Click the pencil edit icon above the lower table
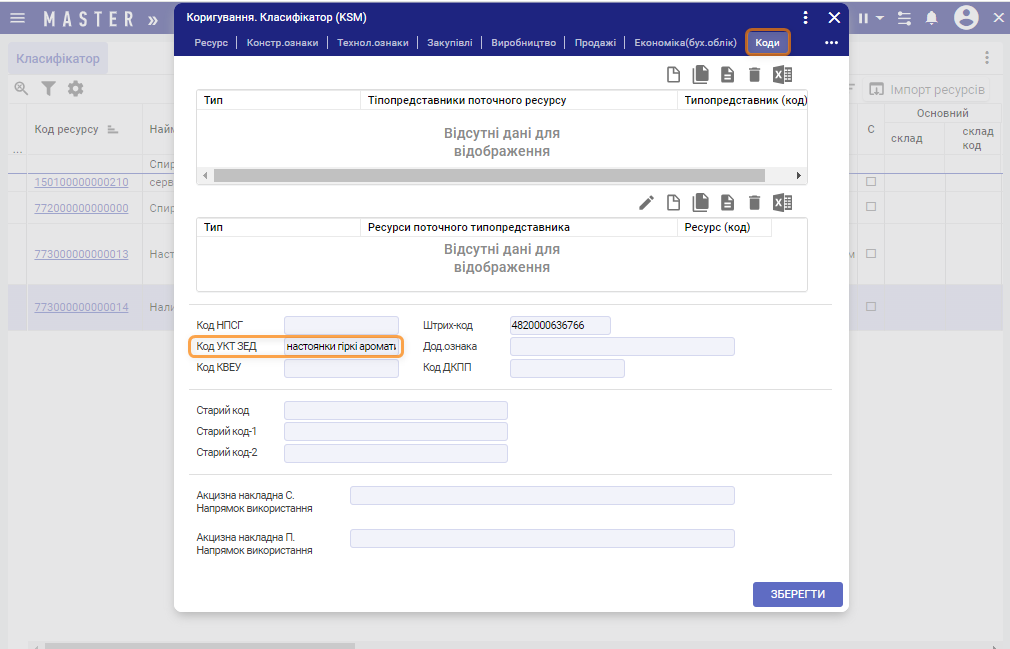 (647, 202)
